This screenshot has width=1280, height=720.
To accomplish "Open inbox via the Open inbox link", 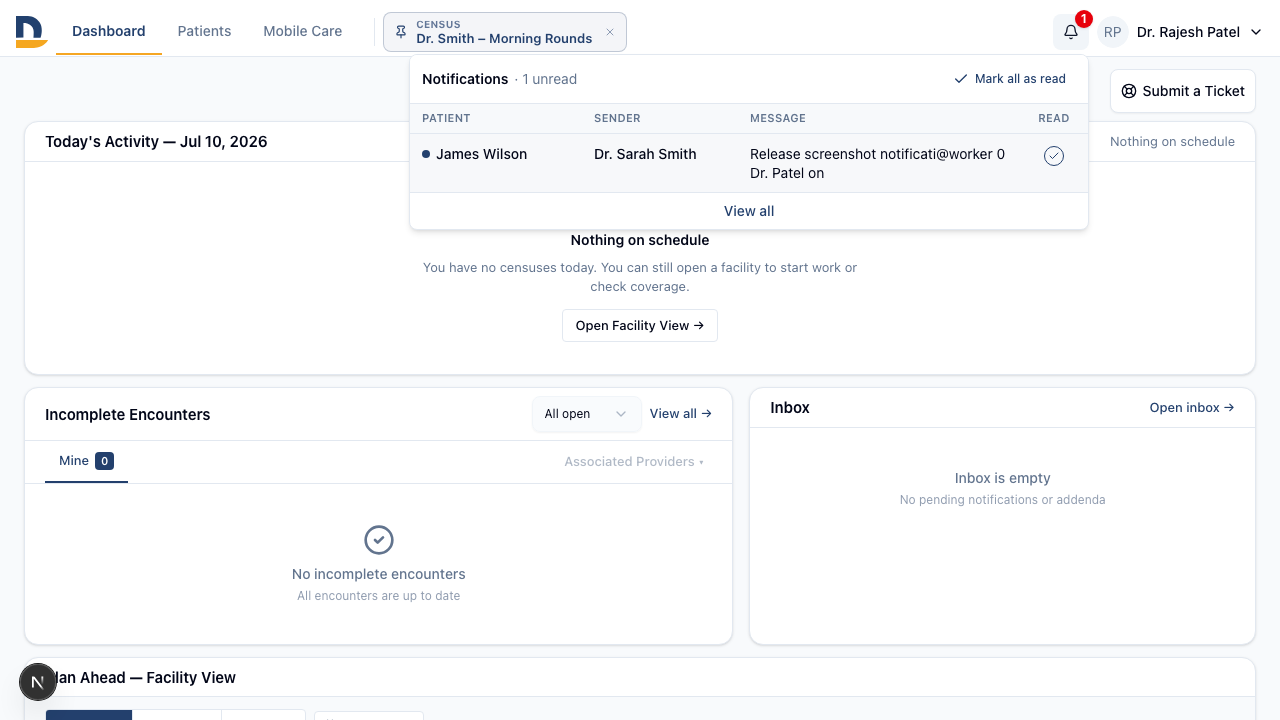I will click(x=1192, y=408).
